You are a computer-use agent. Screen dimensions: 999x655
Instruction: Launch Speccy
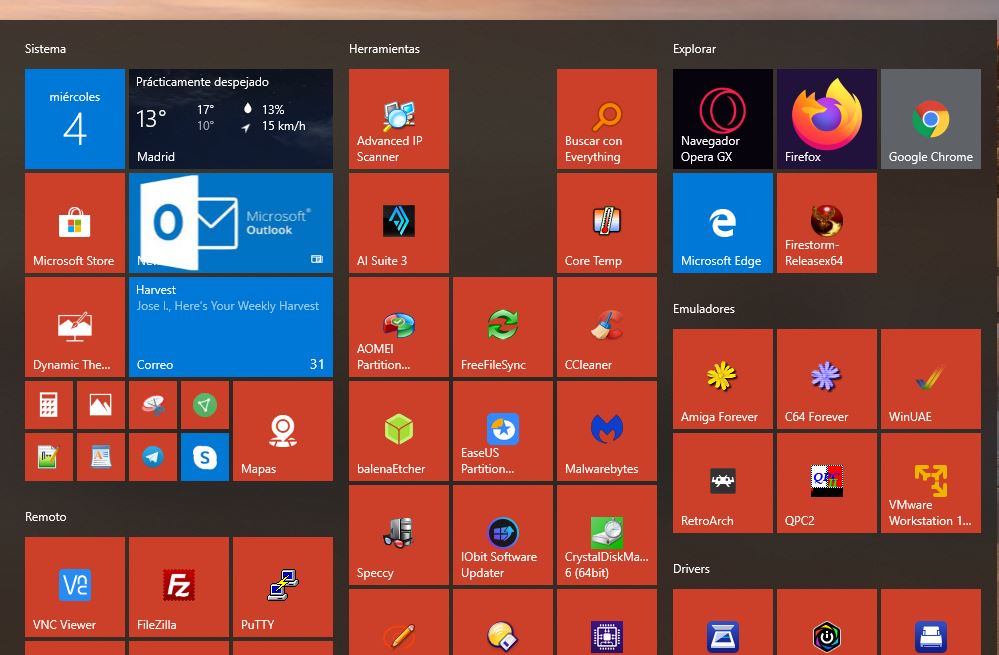point(399,535)
